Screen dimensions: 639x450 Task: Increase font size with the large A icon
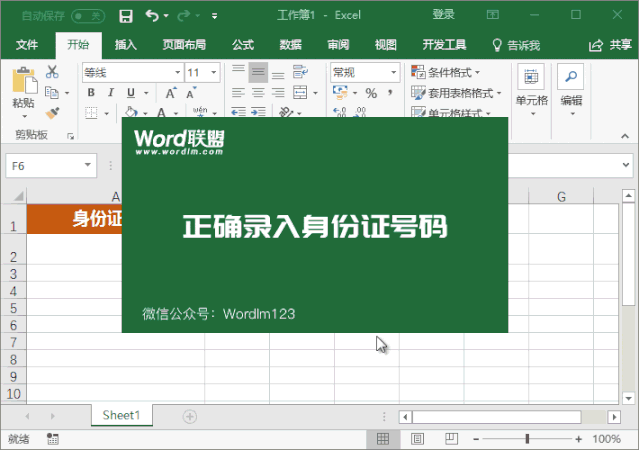[x=171, y=93]
